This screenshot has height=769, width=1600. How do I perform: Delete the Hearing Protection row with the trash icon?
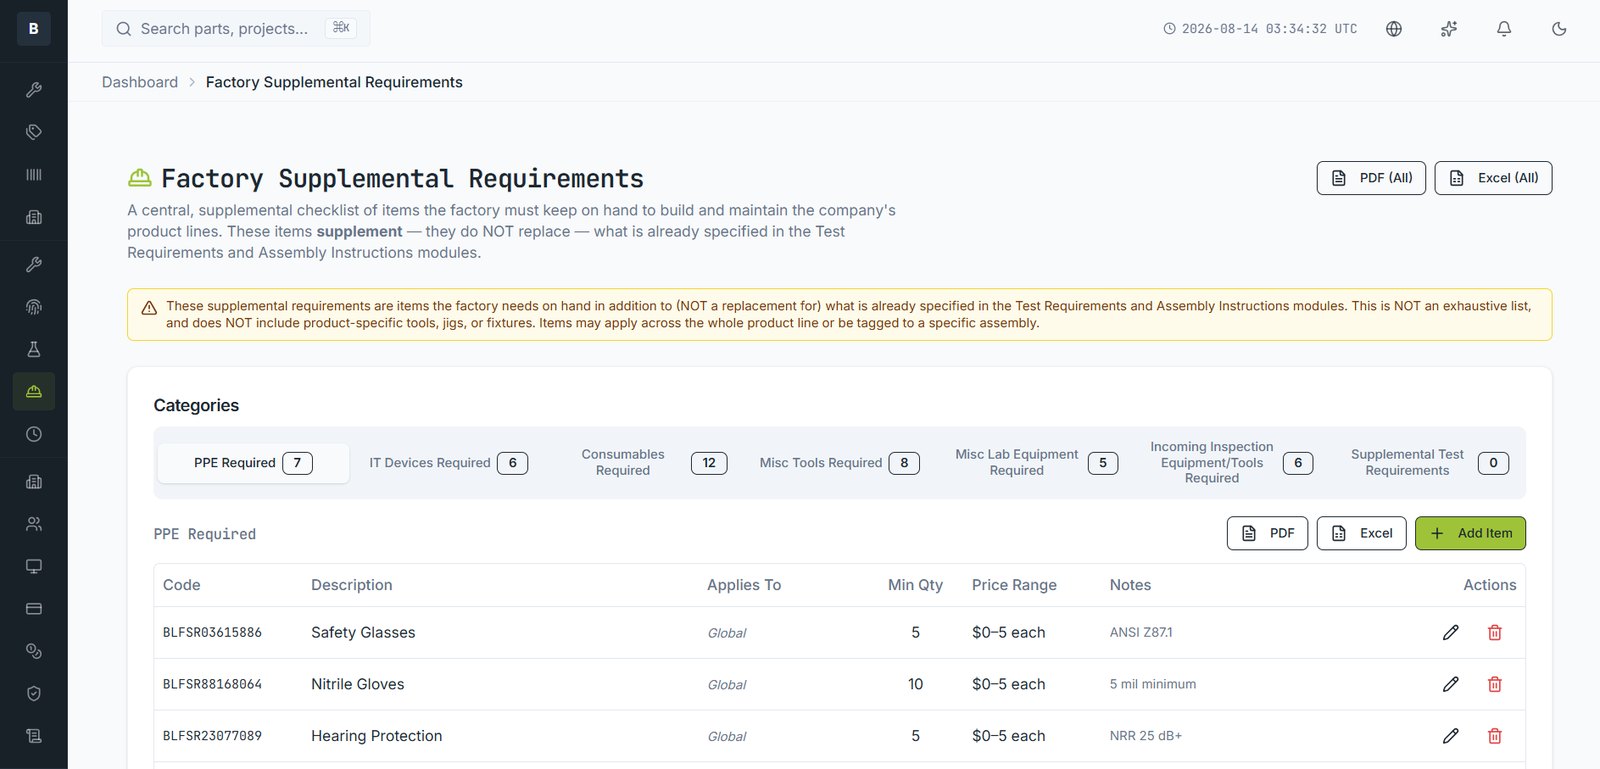click(x=1495, y=736)
